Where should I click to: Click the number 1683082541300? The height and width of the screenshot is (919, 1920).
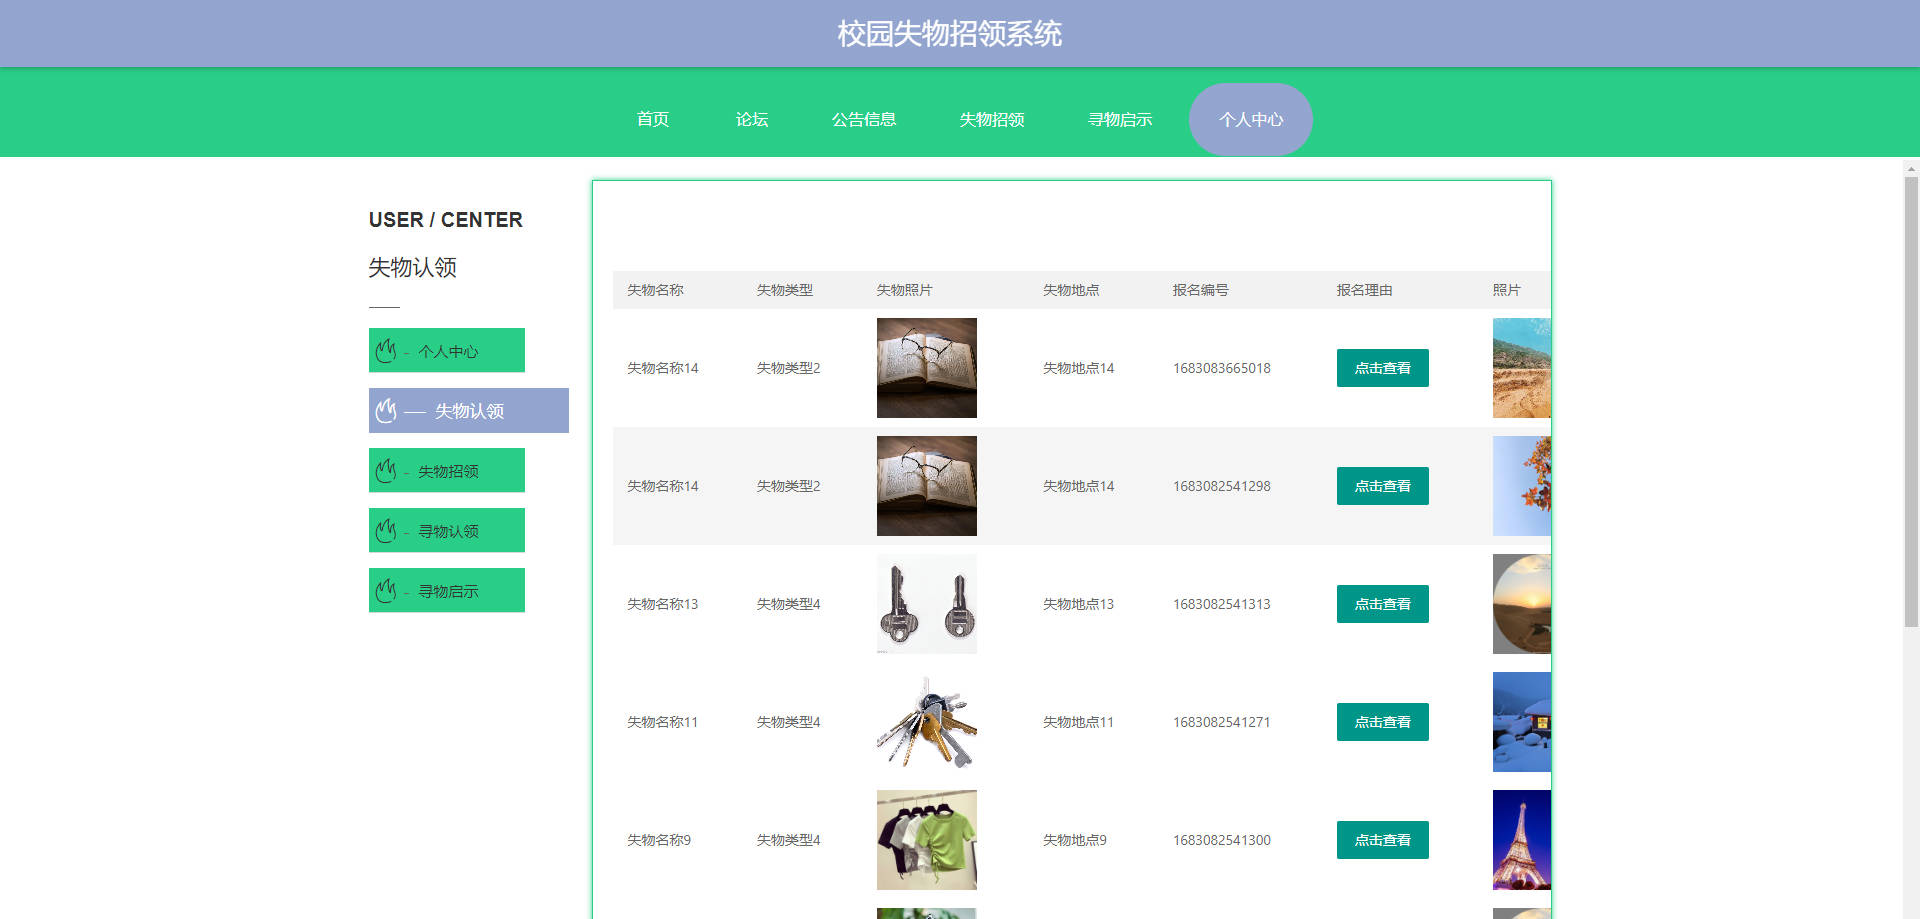pyautogui.click(x=1222, y=840)
